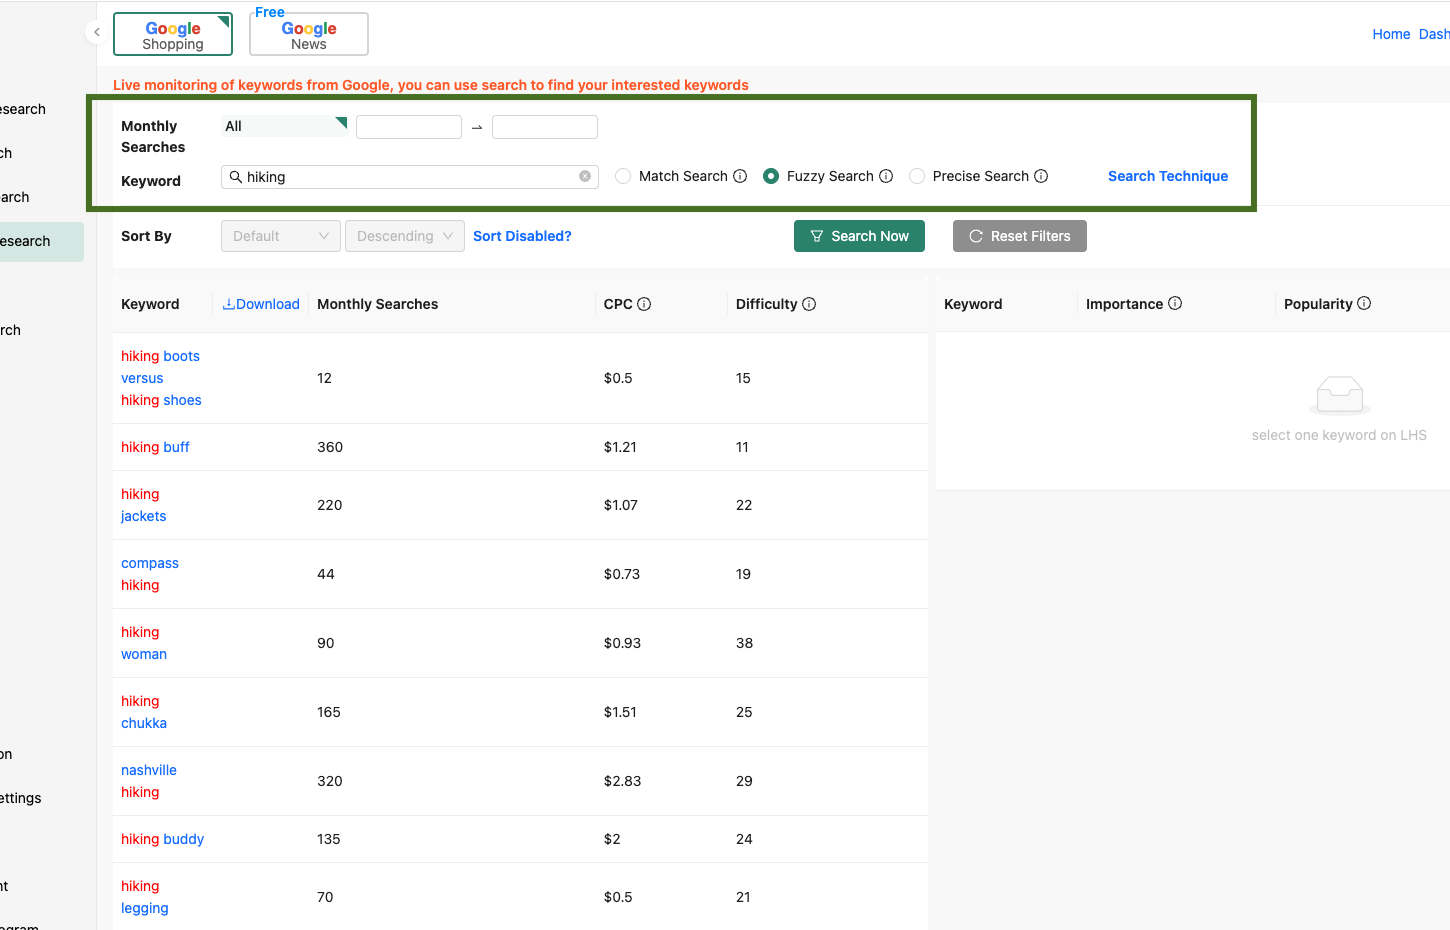Switch to the Google News tab
Screen dimensions: 1450x930
tap(308, 33)
